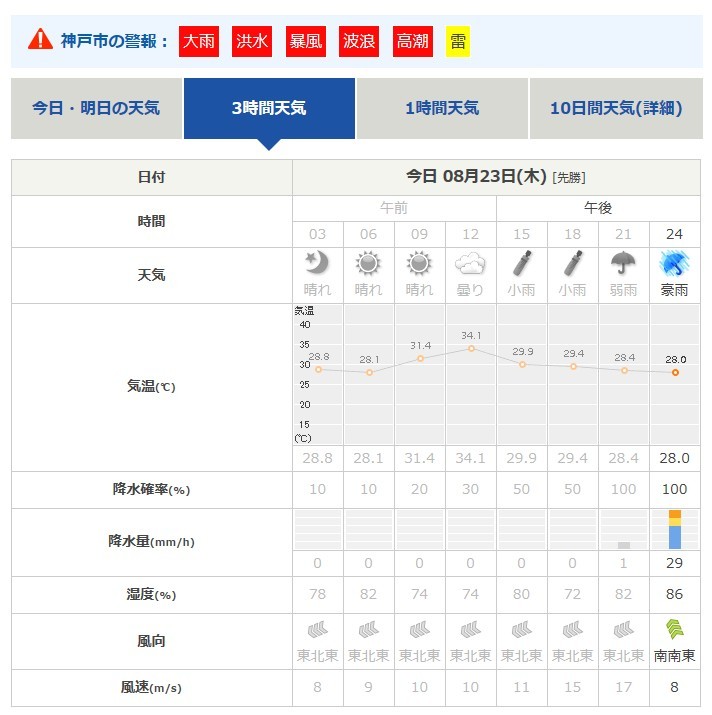712x715 pixels.
Task: Click the green wind direction arrow for 南南東
Action: click(675, 629)
